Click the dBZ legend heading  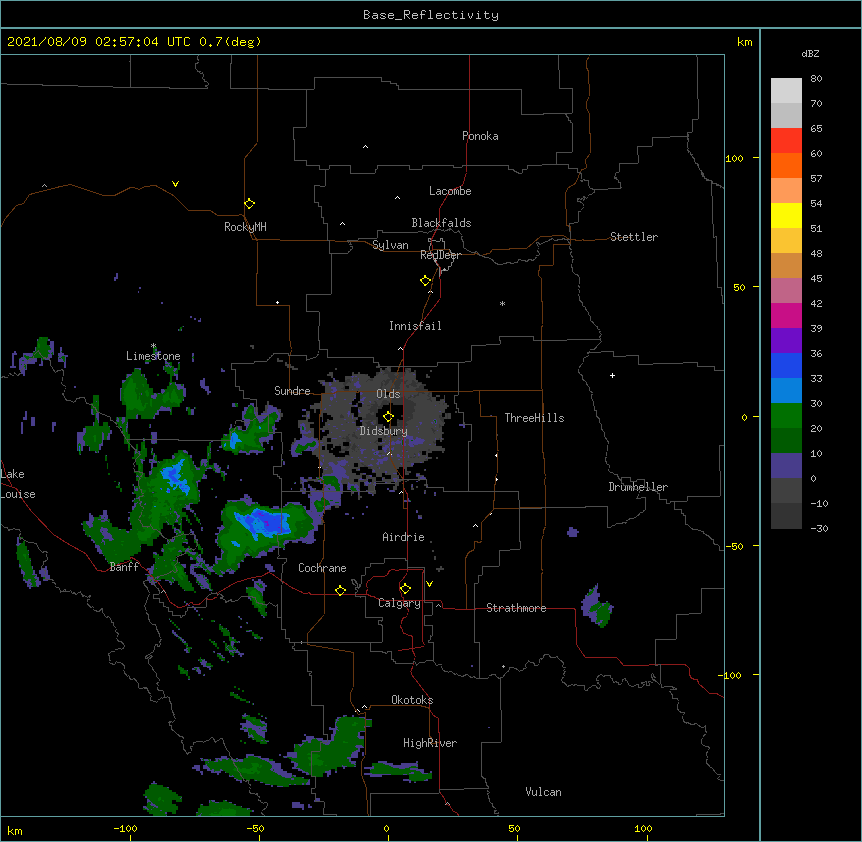pos(810,53)
